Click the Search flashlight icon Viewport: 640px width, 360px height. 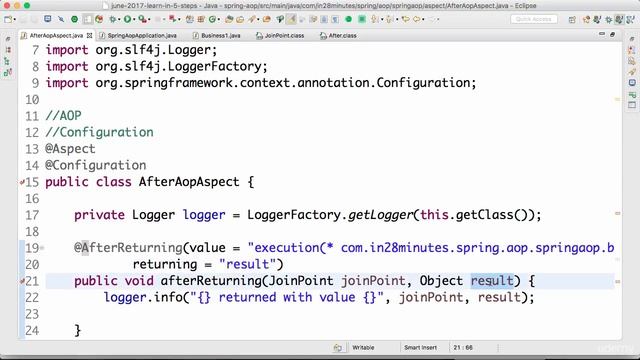(x=252, y=19)
